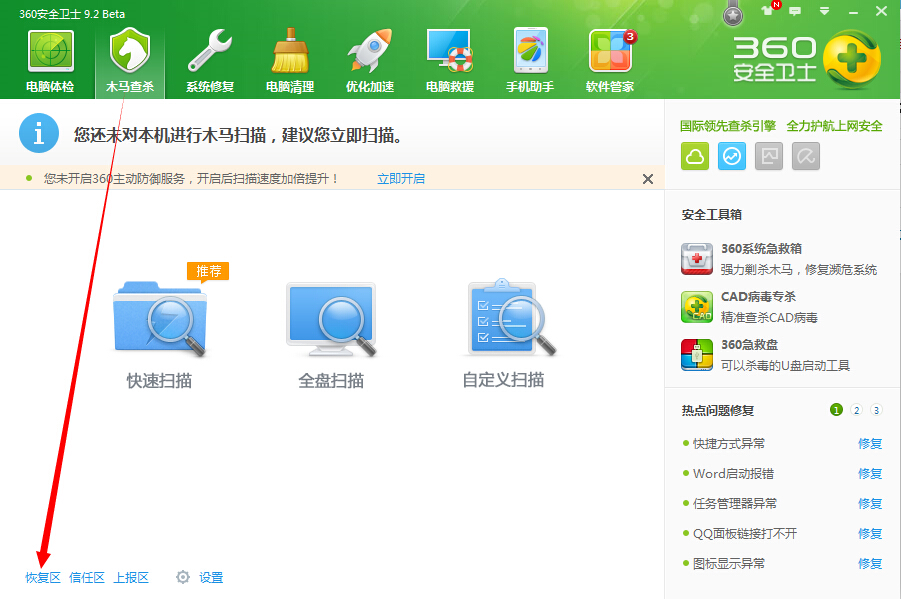The width and height of the screenshot is (901, 599).
Task: Open 软件管家 with badge 3
Action: pos(610,51)
